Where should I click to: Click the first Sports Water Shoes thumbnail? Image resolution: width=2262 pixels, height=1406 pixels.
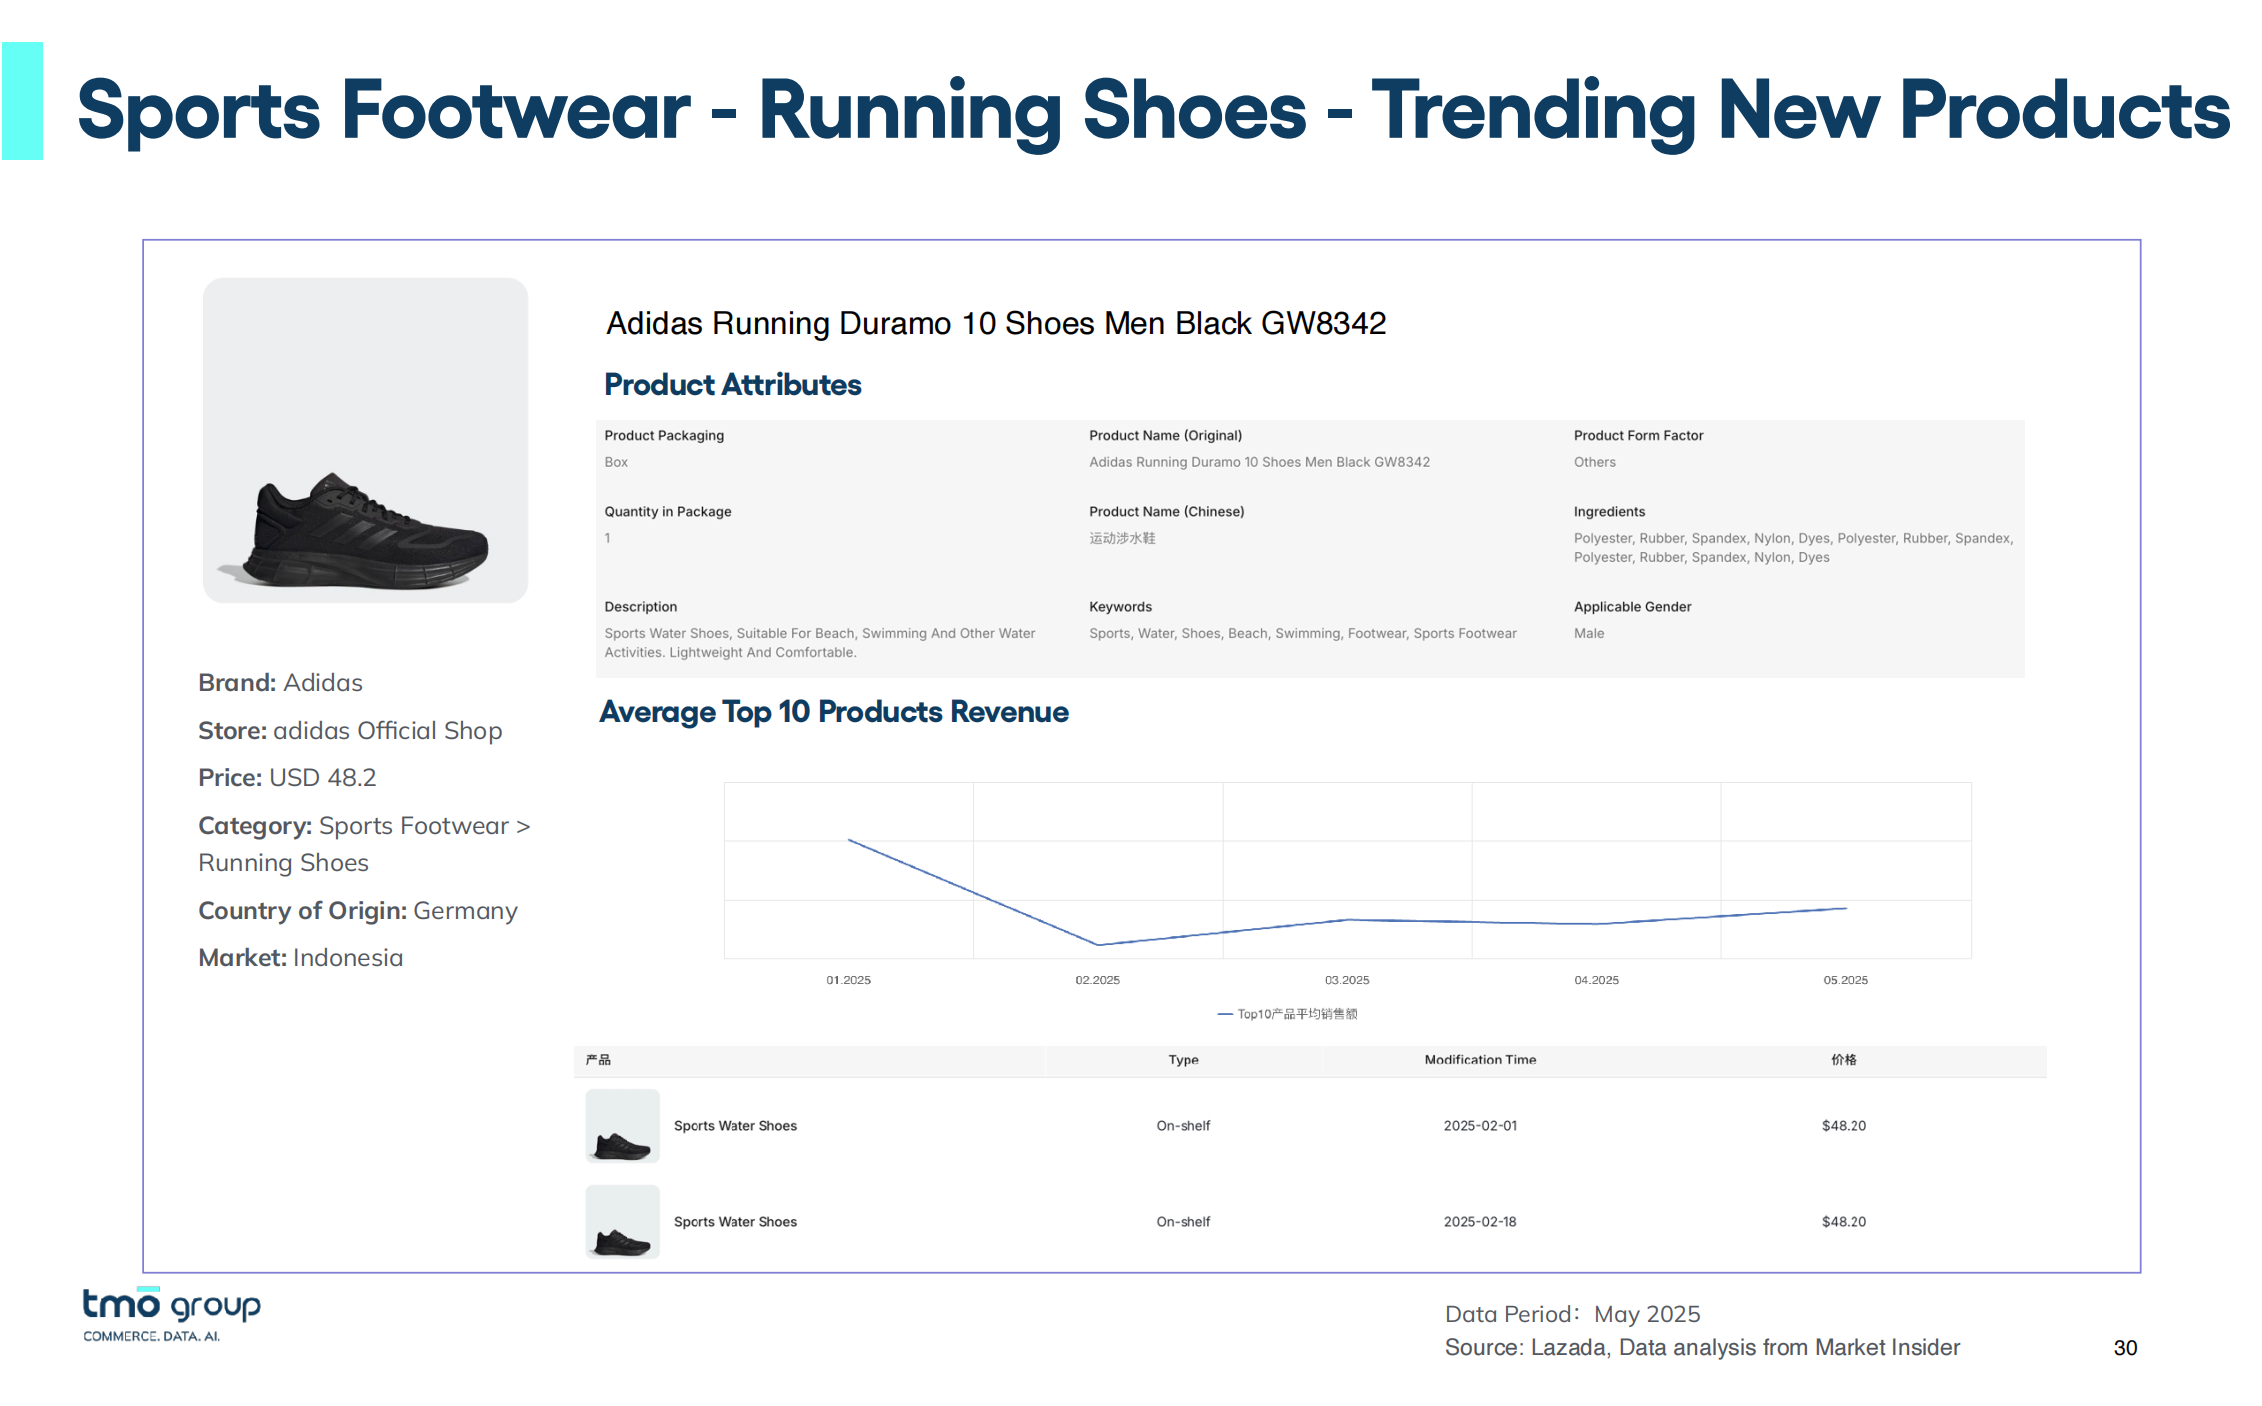tap(622, 1126)
